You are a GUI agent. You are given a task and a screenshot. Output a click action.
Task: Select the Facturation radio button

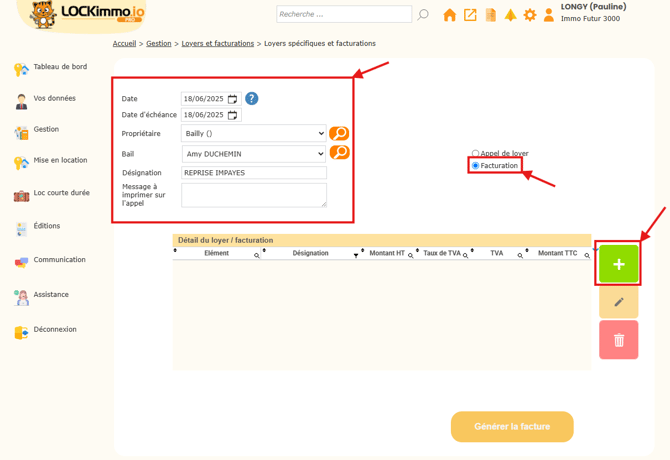point(476,166)
